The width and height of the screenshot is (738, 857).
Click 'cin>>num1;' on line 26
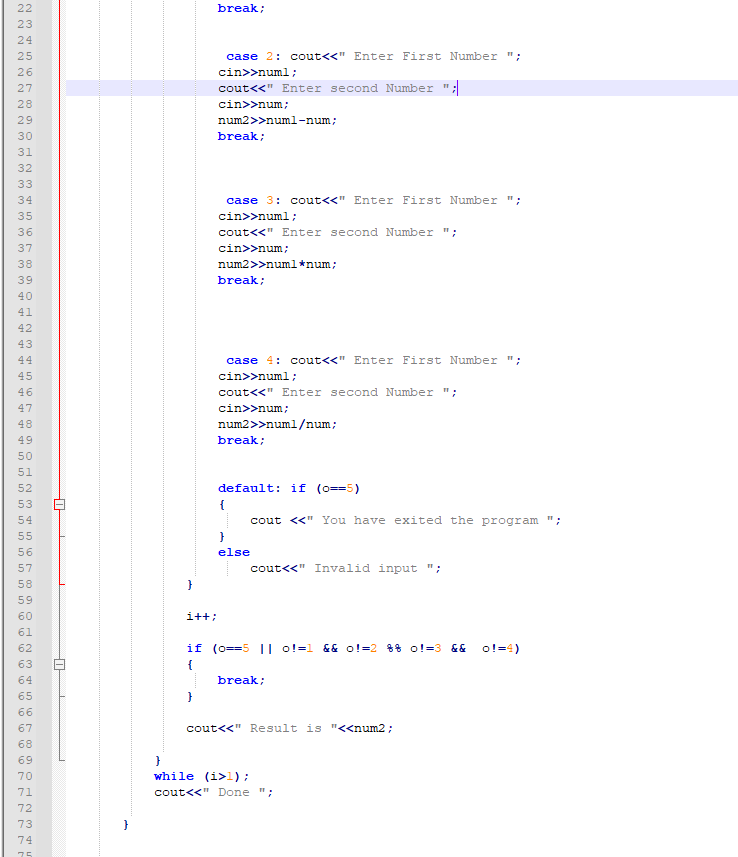point(257,73)
